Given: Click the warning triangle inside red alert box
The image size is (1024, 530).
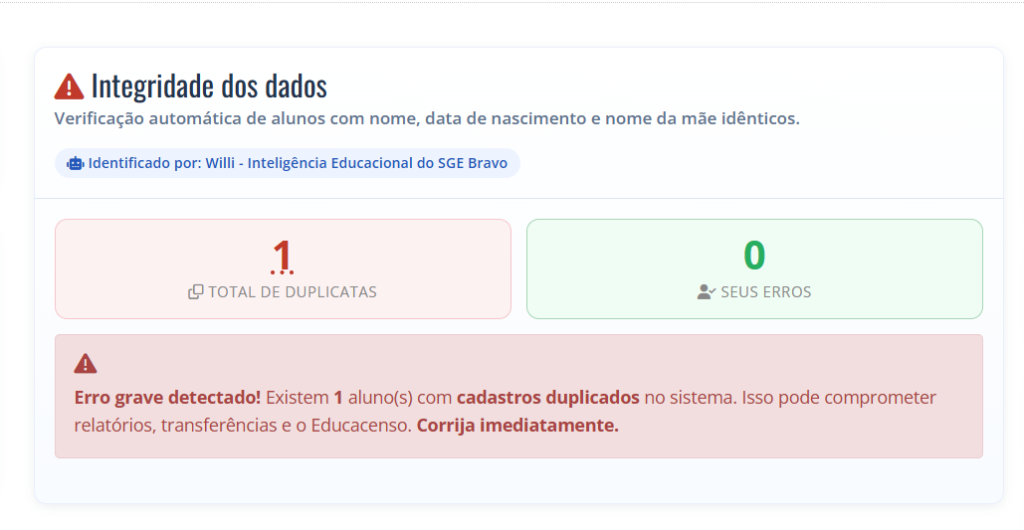Looking at the screenshot, I should [86, 364].
